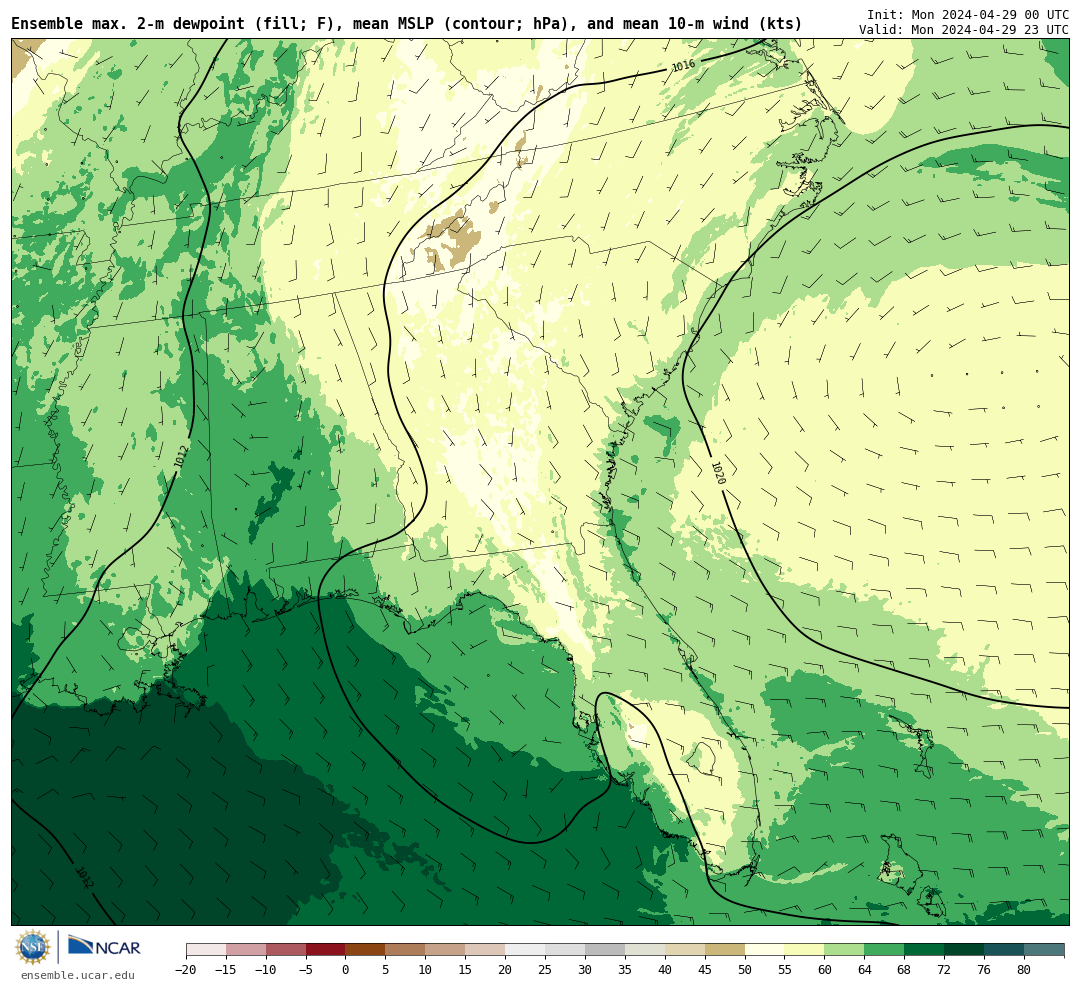Pick the light green 60 to 64 legend swatch
Screen dimensions: 1080x988
[845, 949]
